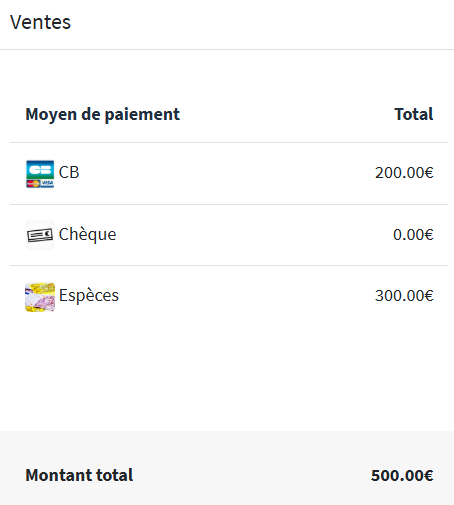Click the Moyen de paiement column header
This screenshot has height=505, width=454.
(103, 114)
